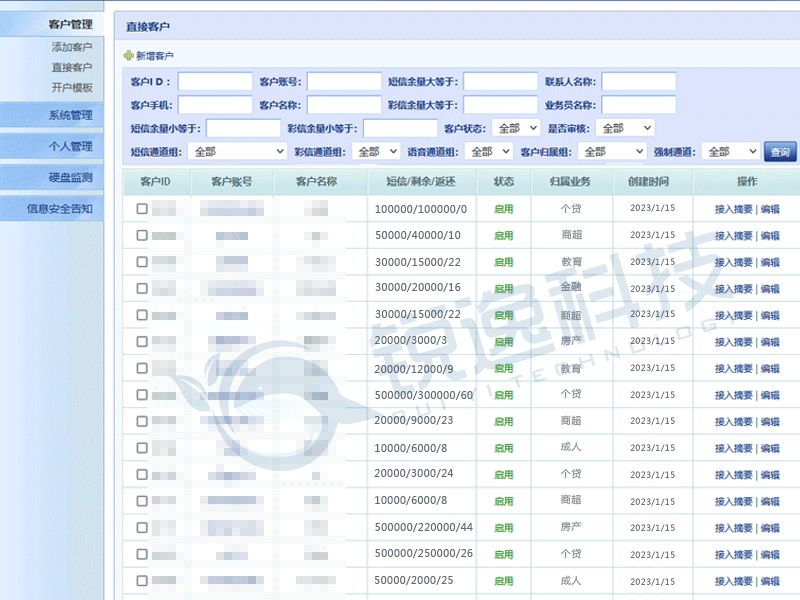Click 接入摘要 in the 500000/220000/44 row

[x=733, y=528]
